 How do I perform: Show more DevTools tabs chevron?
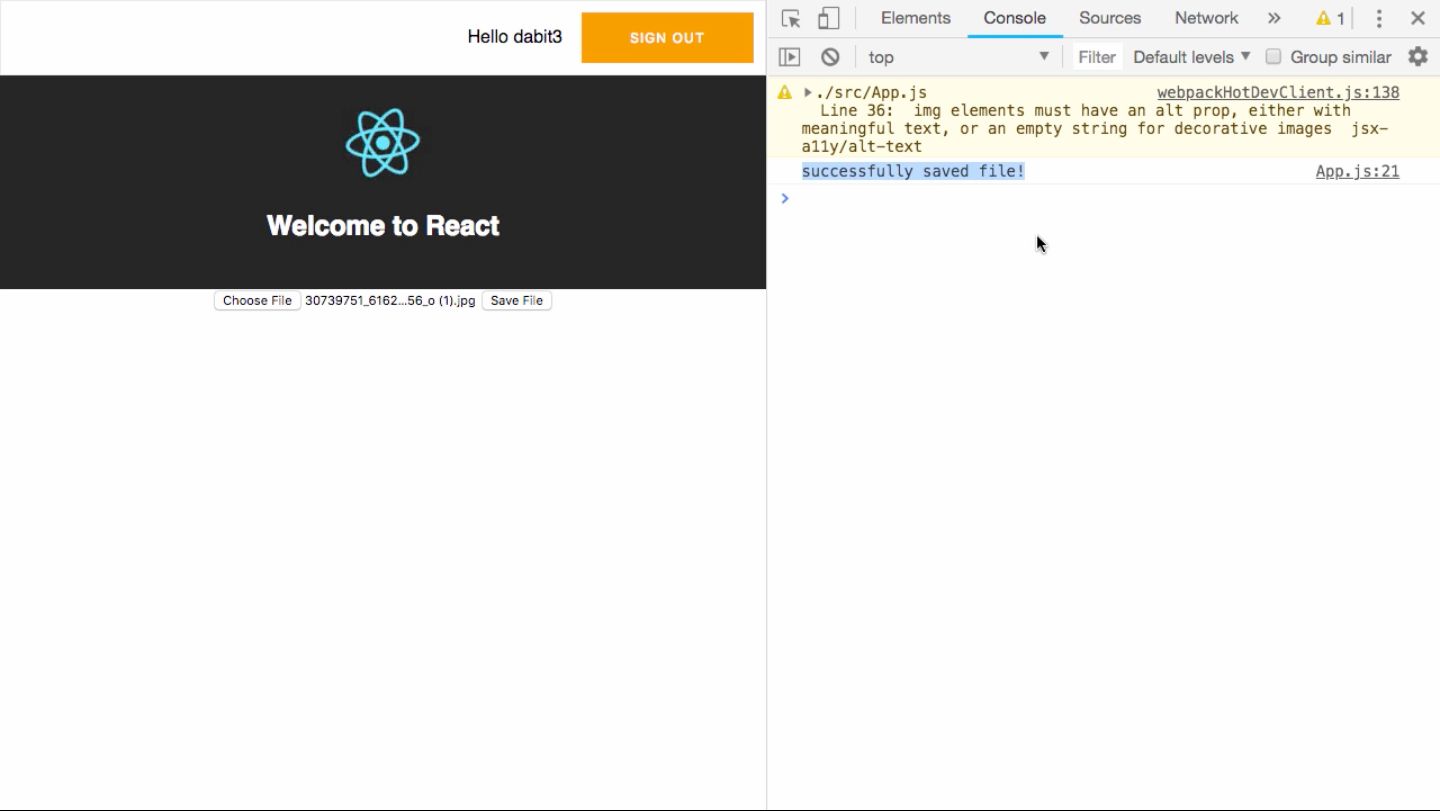pos(1274,18)
